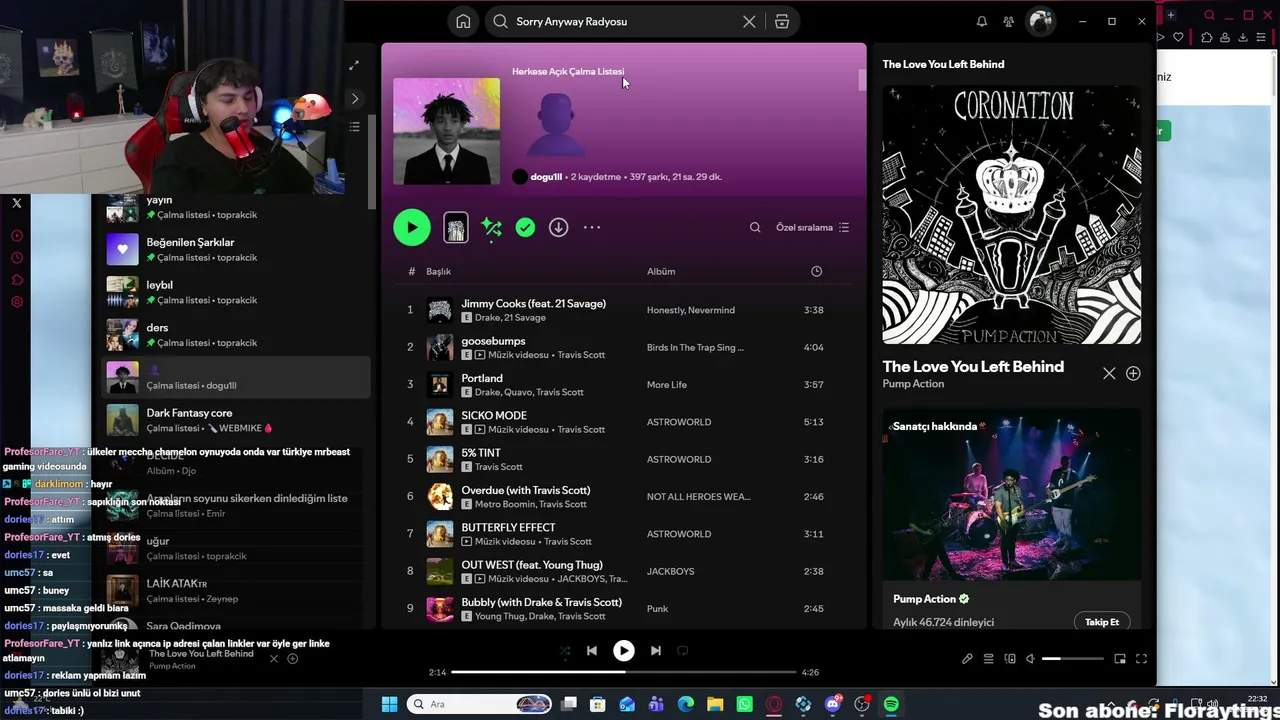The height and width of the screenshot is (720, 1280).
Task: Open the mini player icon
Action: click(x=1120, y=659)
